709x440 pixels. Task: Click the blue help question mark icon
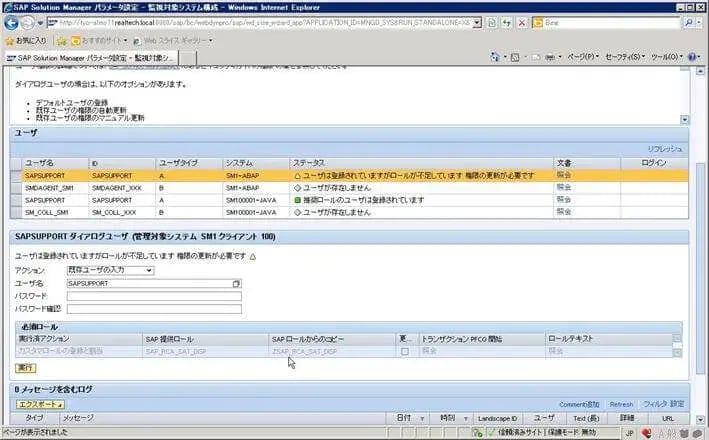click(692, 57)
